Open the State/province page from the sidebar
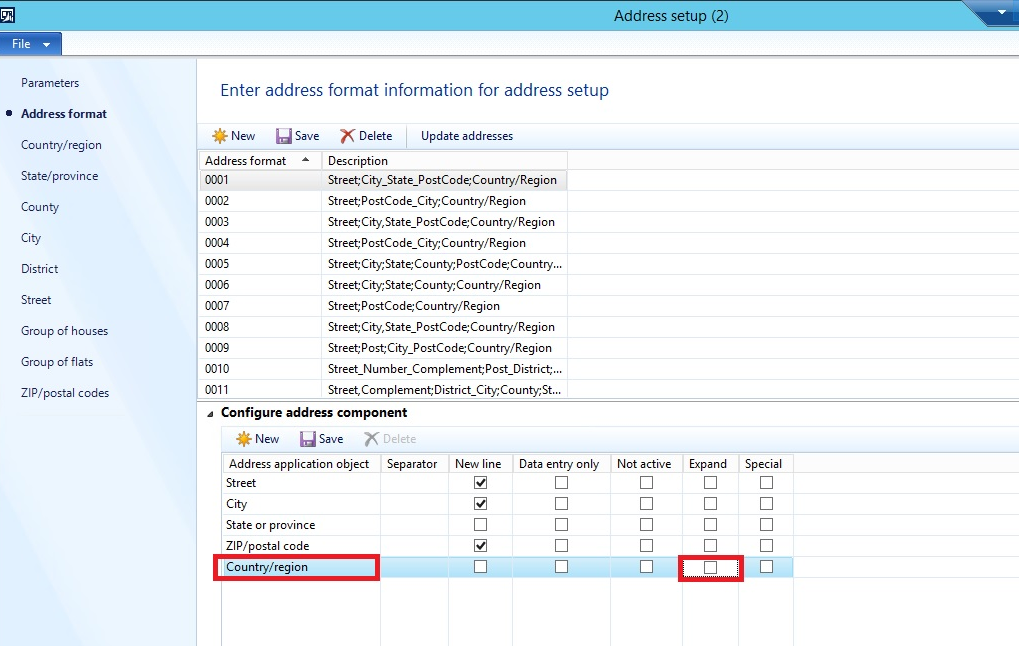Image resolution: width=1019 pixels, height=646 pixels. pos(57,175)
